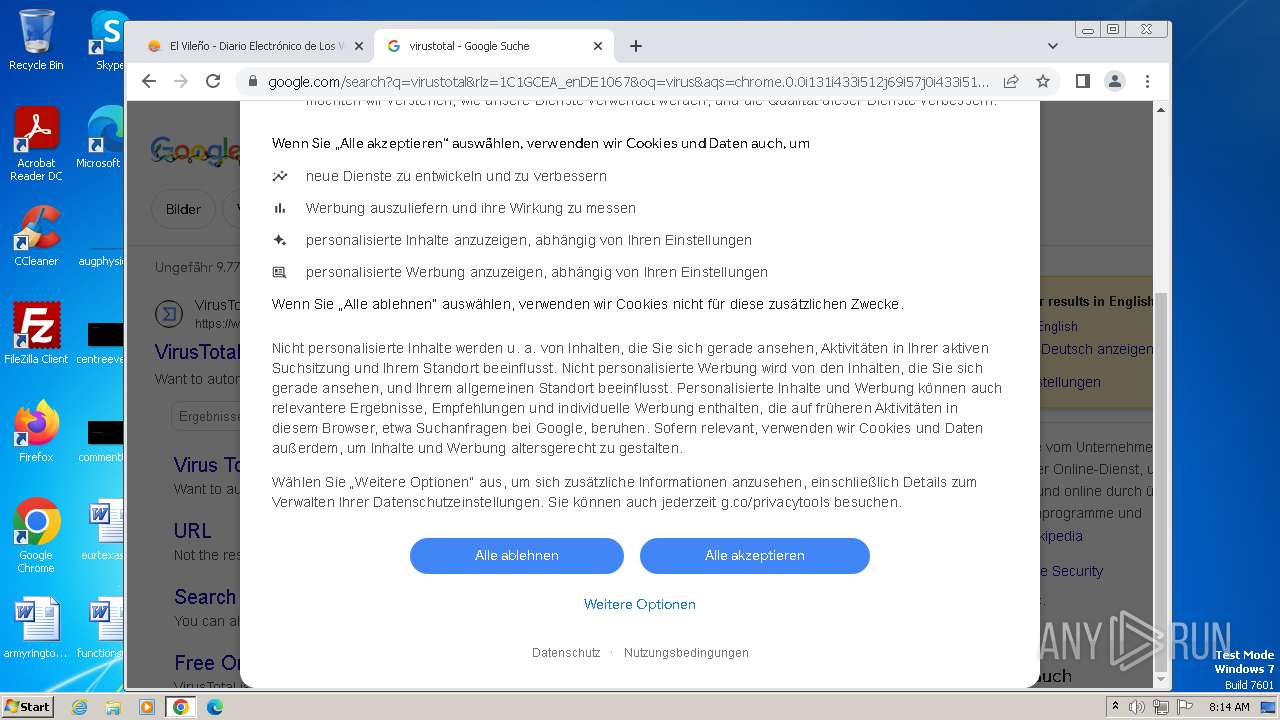Select Chrome in the taskbar

point(181,707)
